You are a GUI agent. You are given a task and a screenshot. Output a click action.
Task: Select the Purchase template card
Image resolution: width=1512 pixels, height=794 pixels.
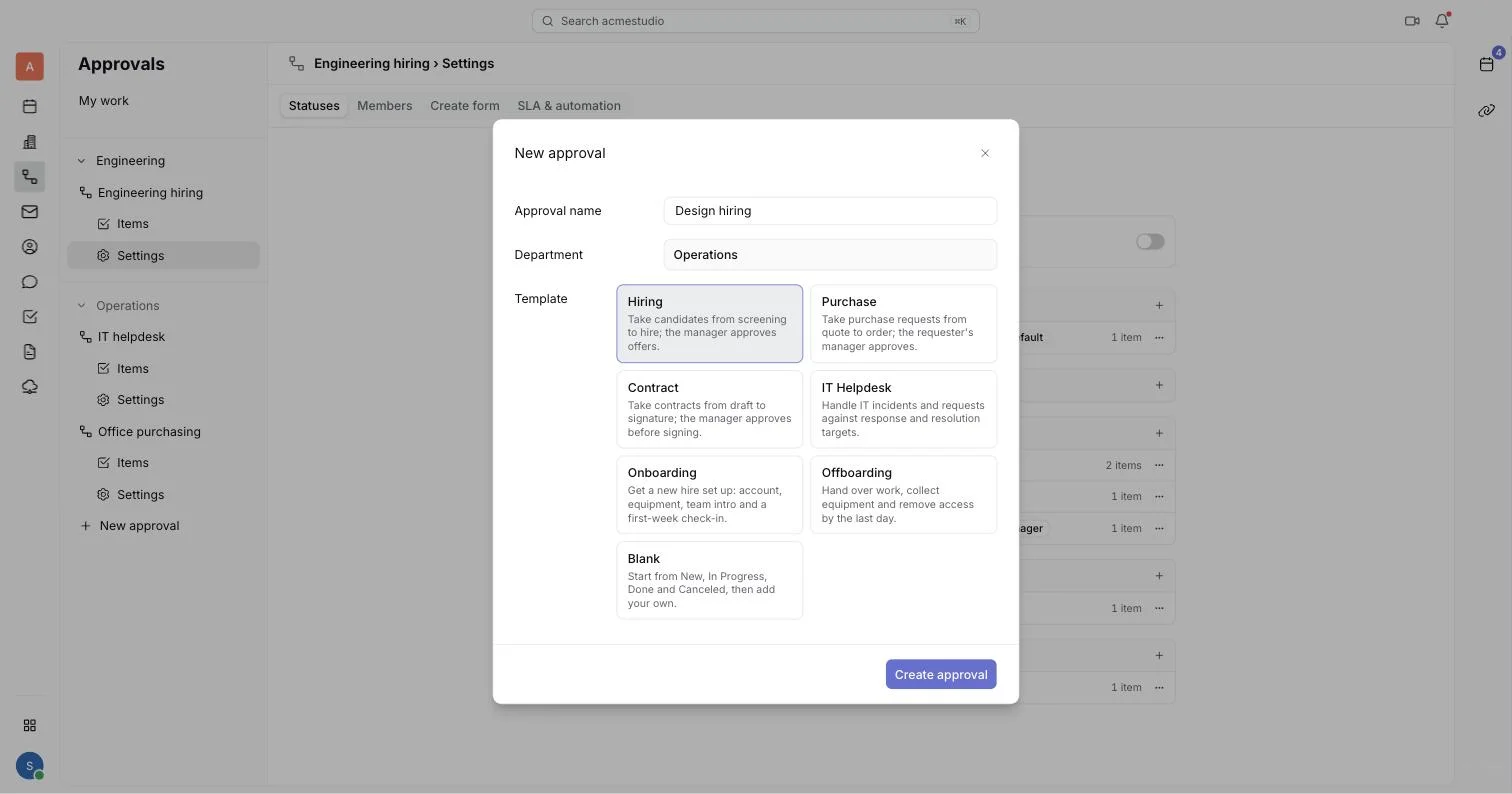pyautogui.click(x=904, y=324)
